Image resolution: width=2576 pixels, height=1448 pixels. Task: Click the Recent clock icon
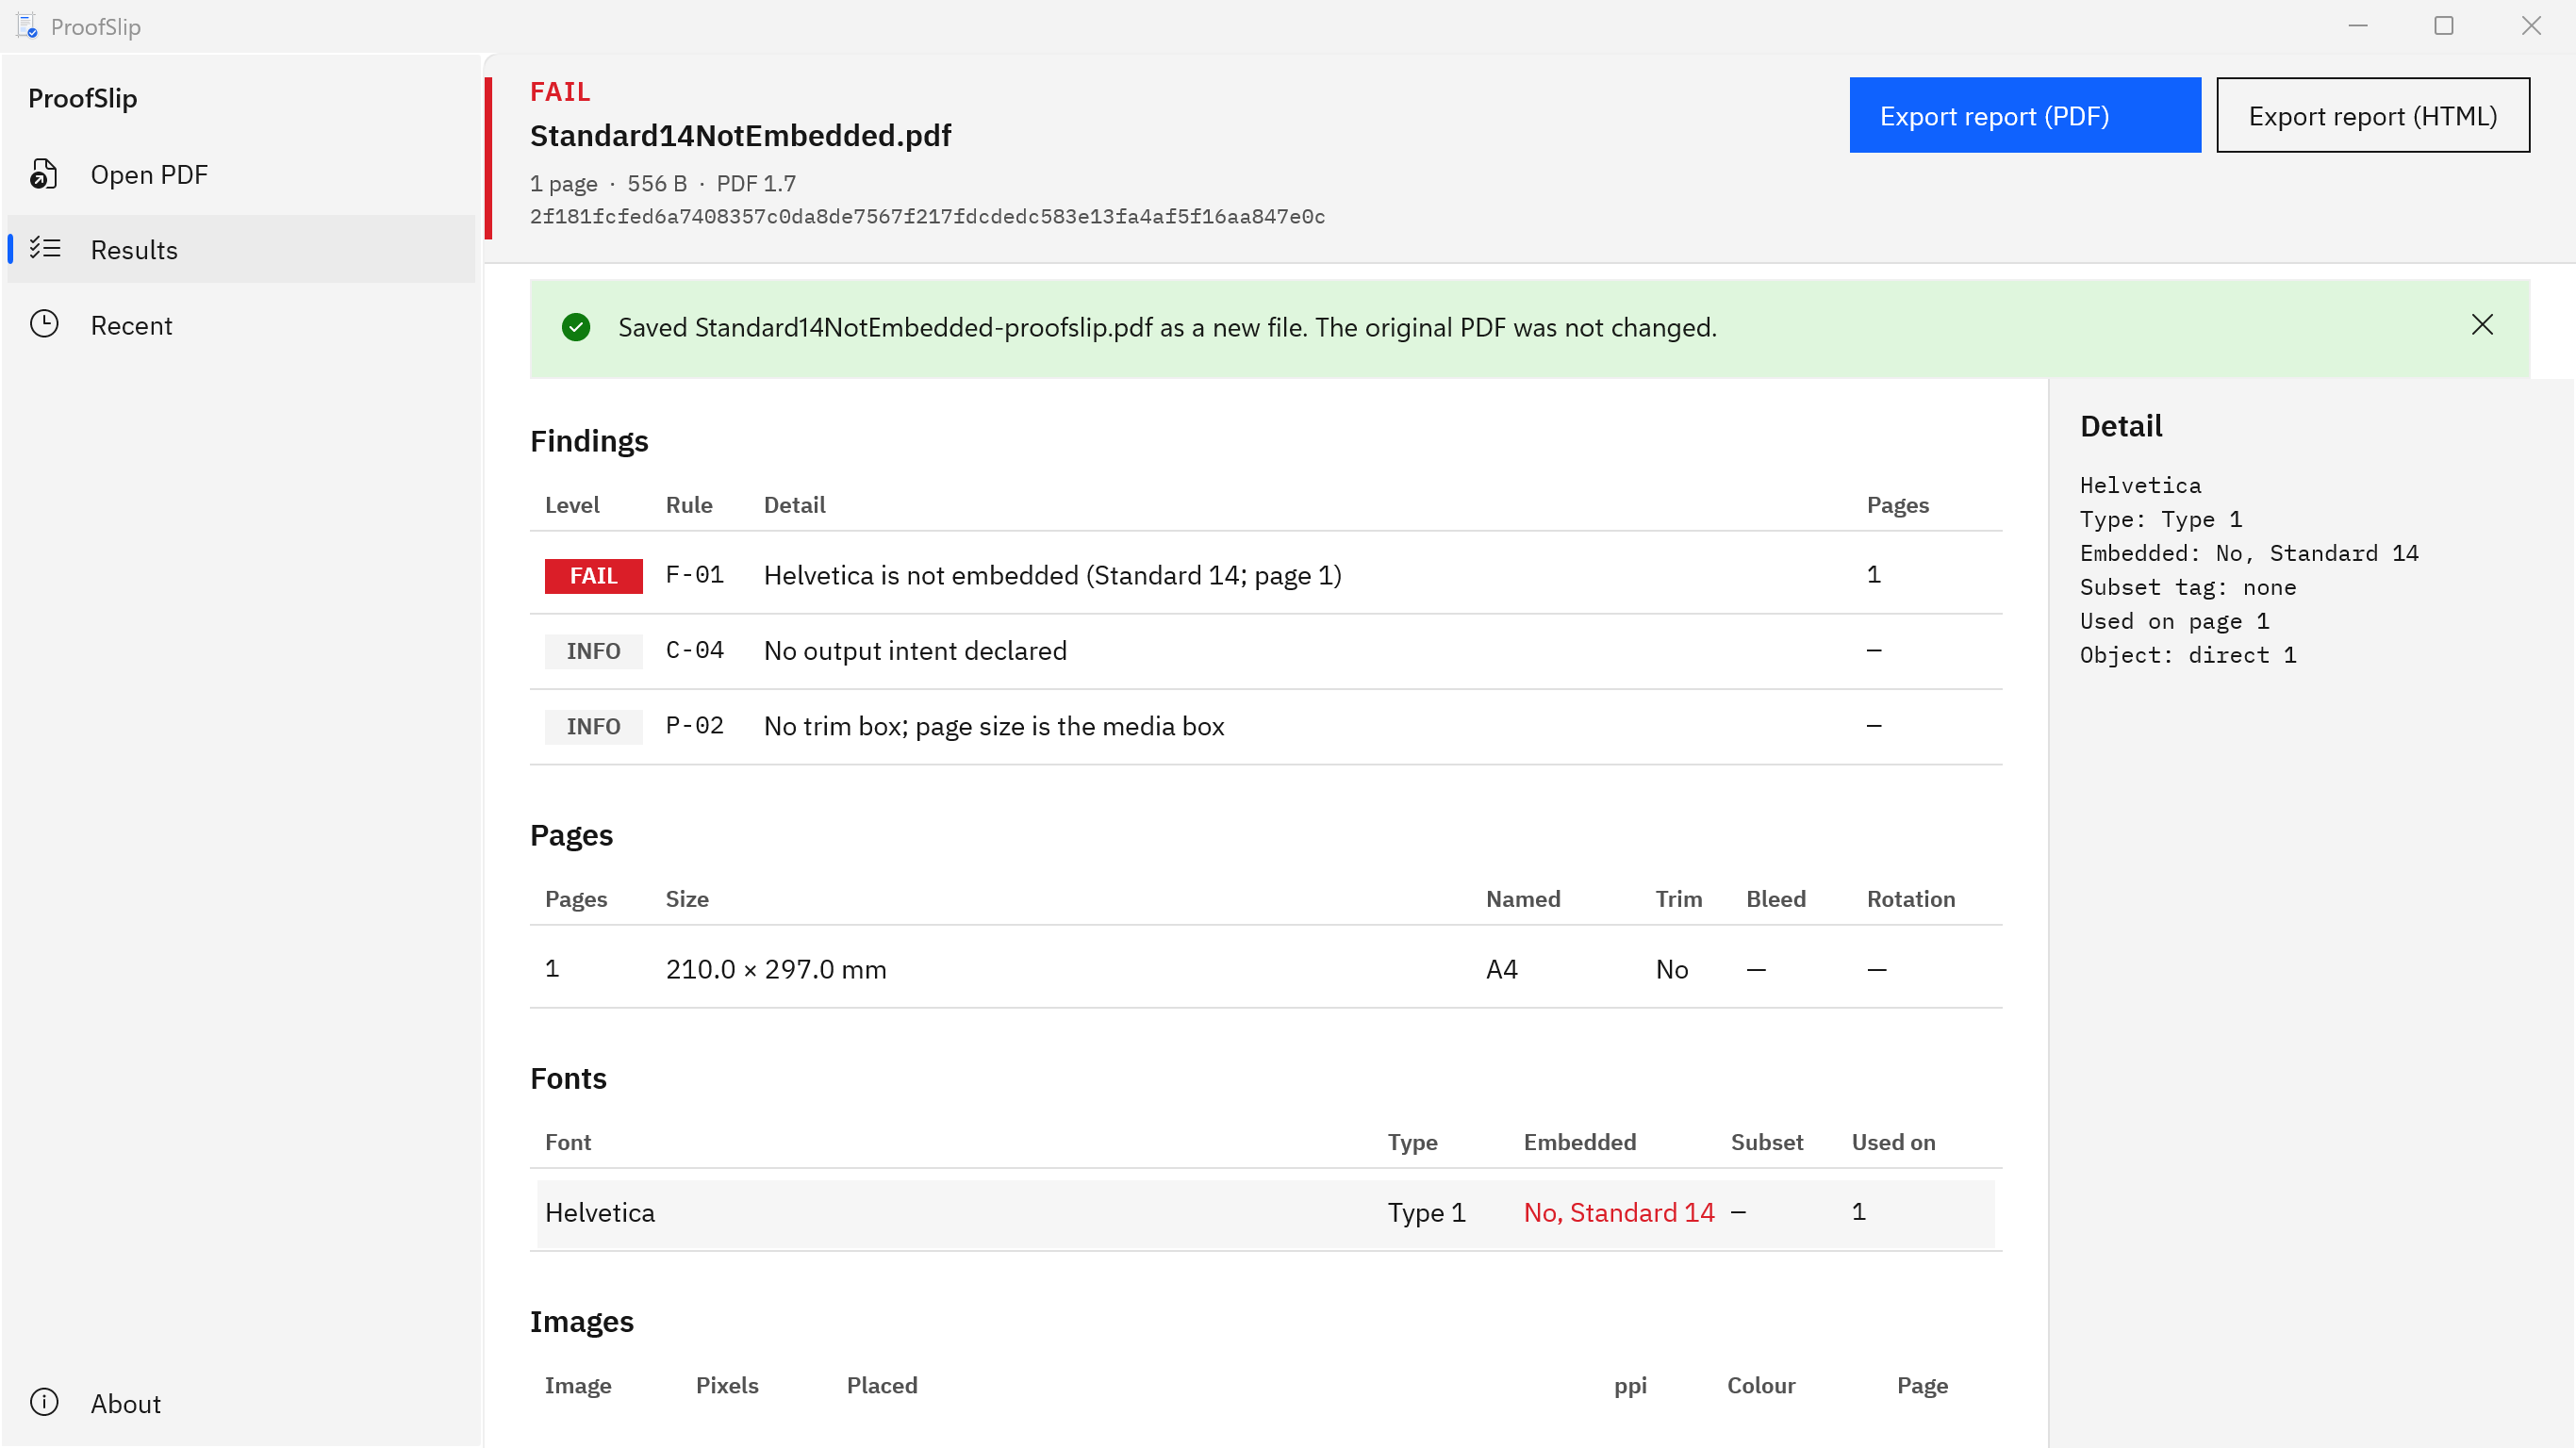pyautogui.click(x=44, y=324)
